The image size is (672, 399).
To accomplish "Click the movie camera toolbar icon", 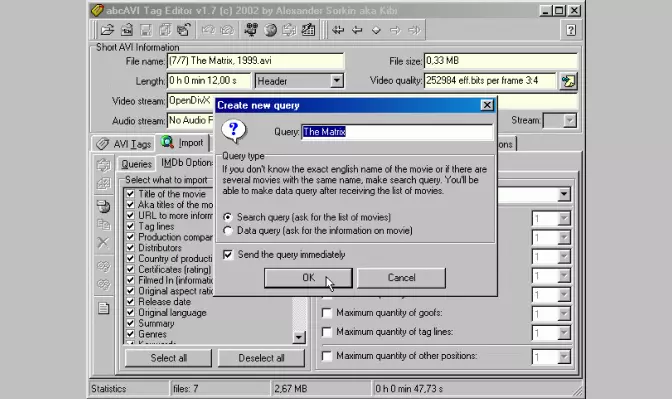I will pyautogui.click(x=251, y=30).
